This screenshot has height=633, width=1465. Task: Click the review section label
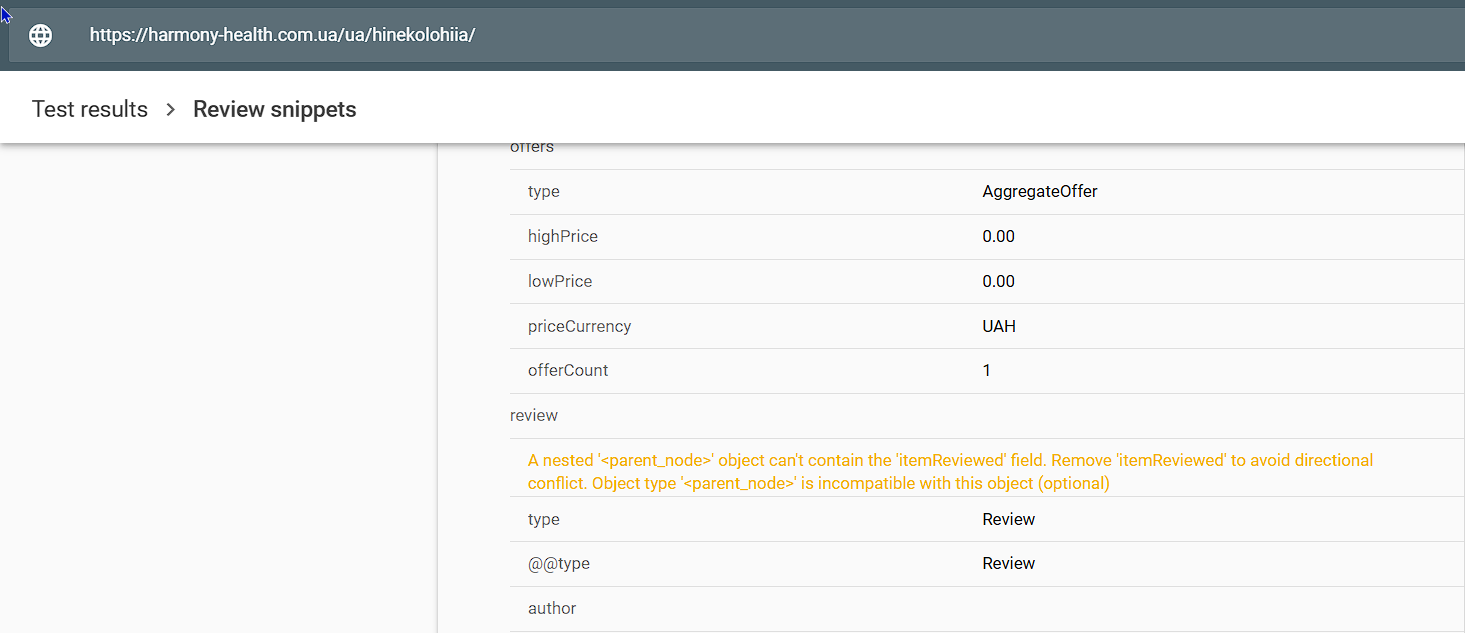coord(534,415)
